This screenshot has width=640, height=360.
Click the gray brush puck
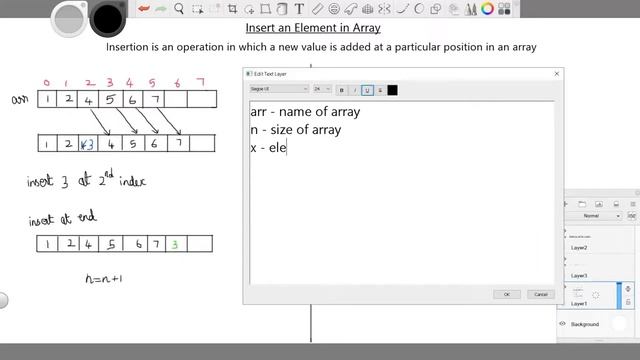(69, 18)
